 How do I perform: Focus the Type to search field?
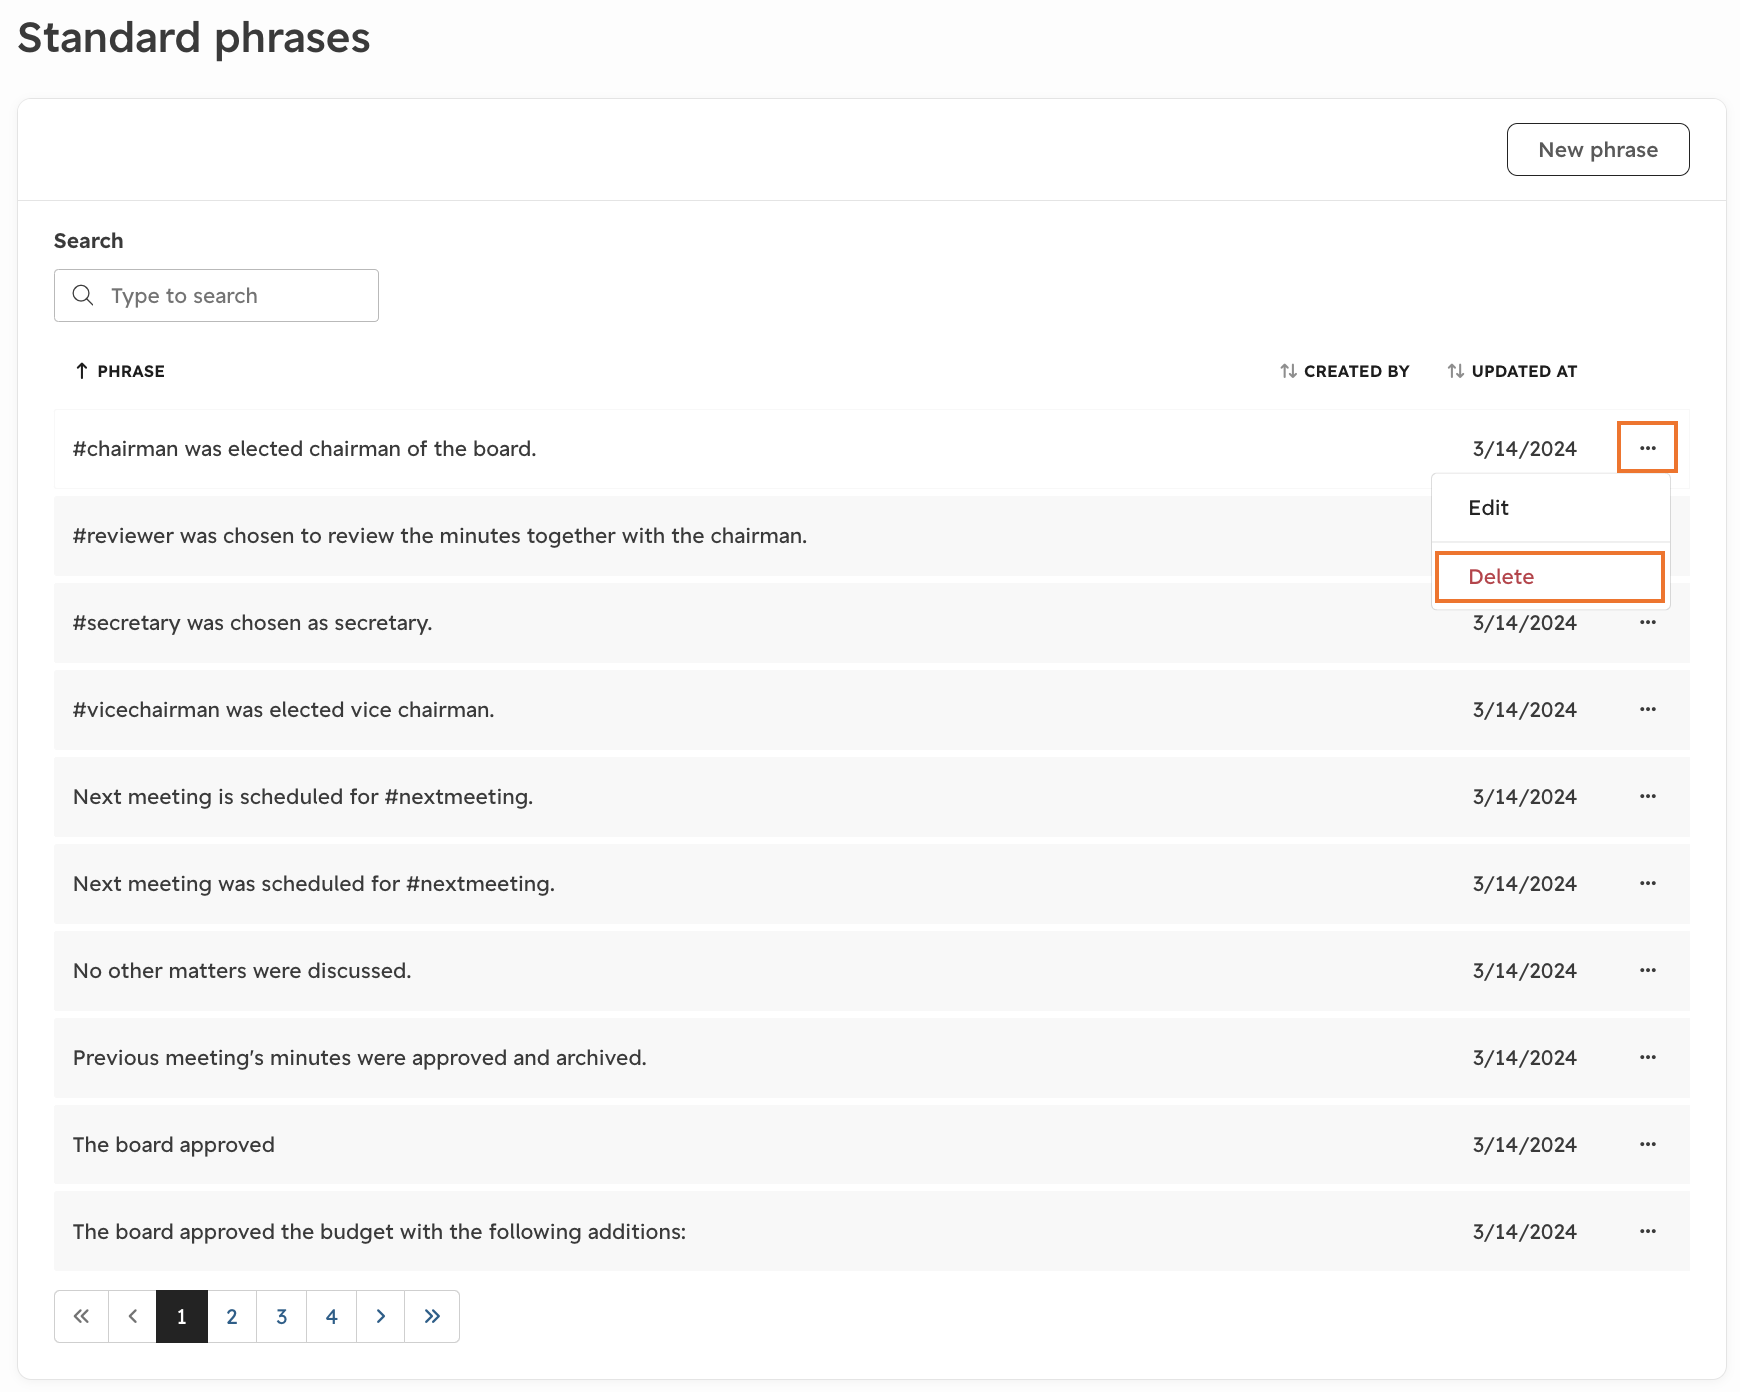tap(216, 296)
